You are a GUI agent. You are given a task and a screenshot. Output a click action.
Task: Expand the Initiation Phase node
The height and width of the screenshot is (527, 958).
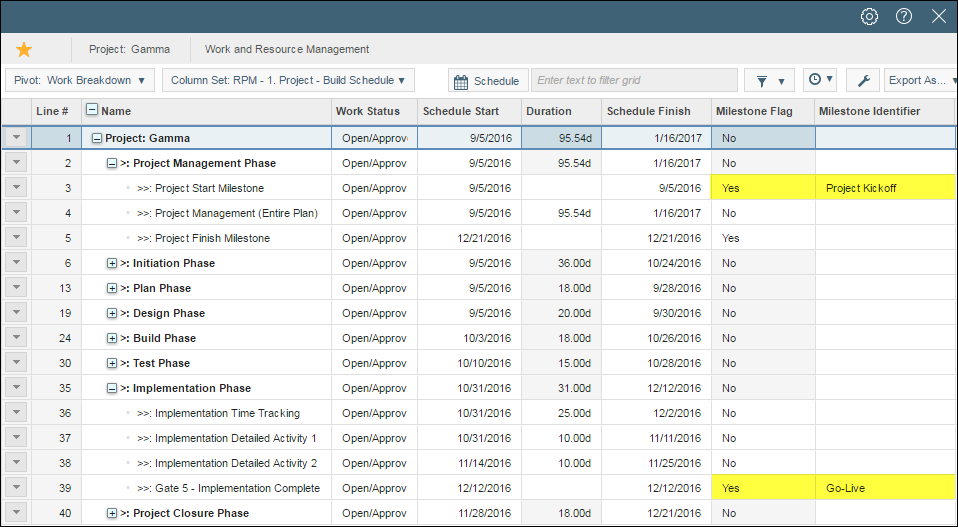(112, 263)
